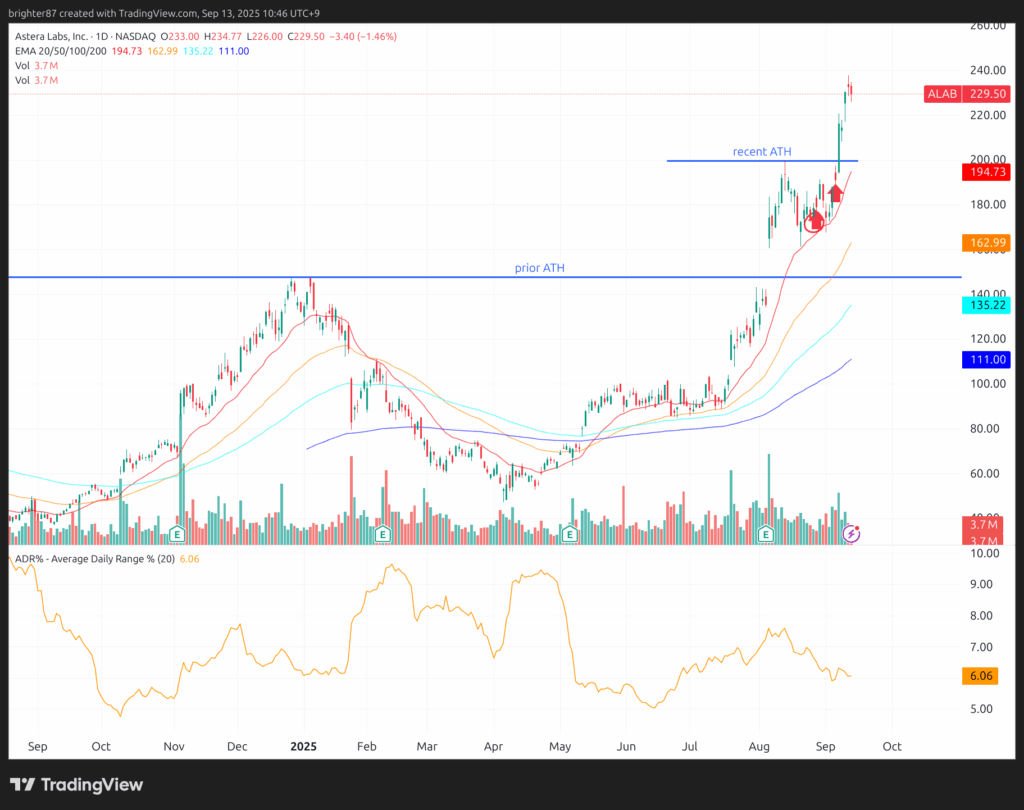Open the earnings marker near May
1024x810 pixels.
pyautogui.click(x=569, y=534)
